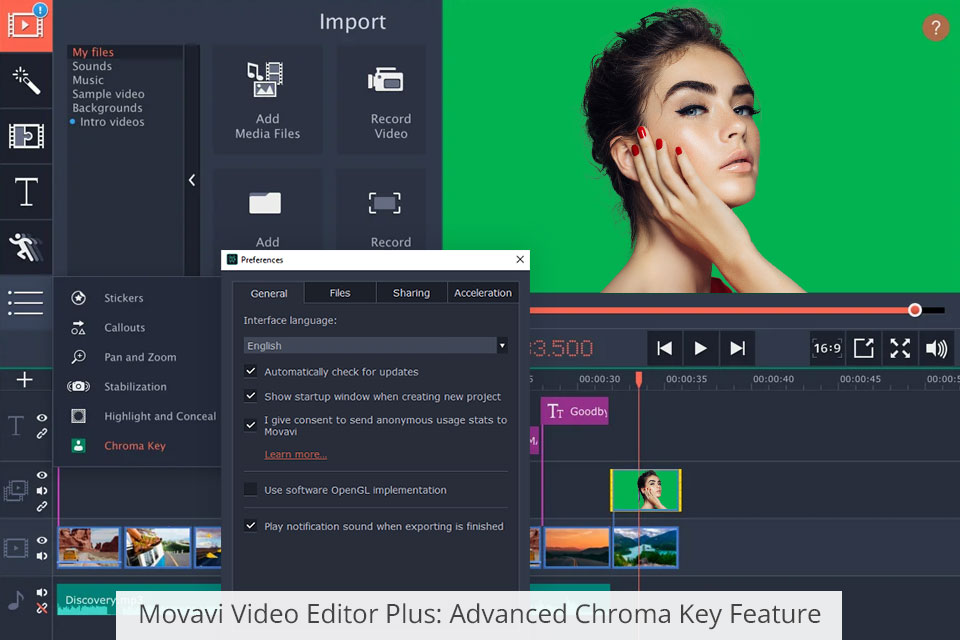Click Record Video camera icon

click(x=385, y=80)
